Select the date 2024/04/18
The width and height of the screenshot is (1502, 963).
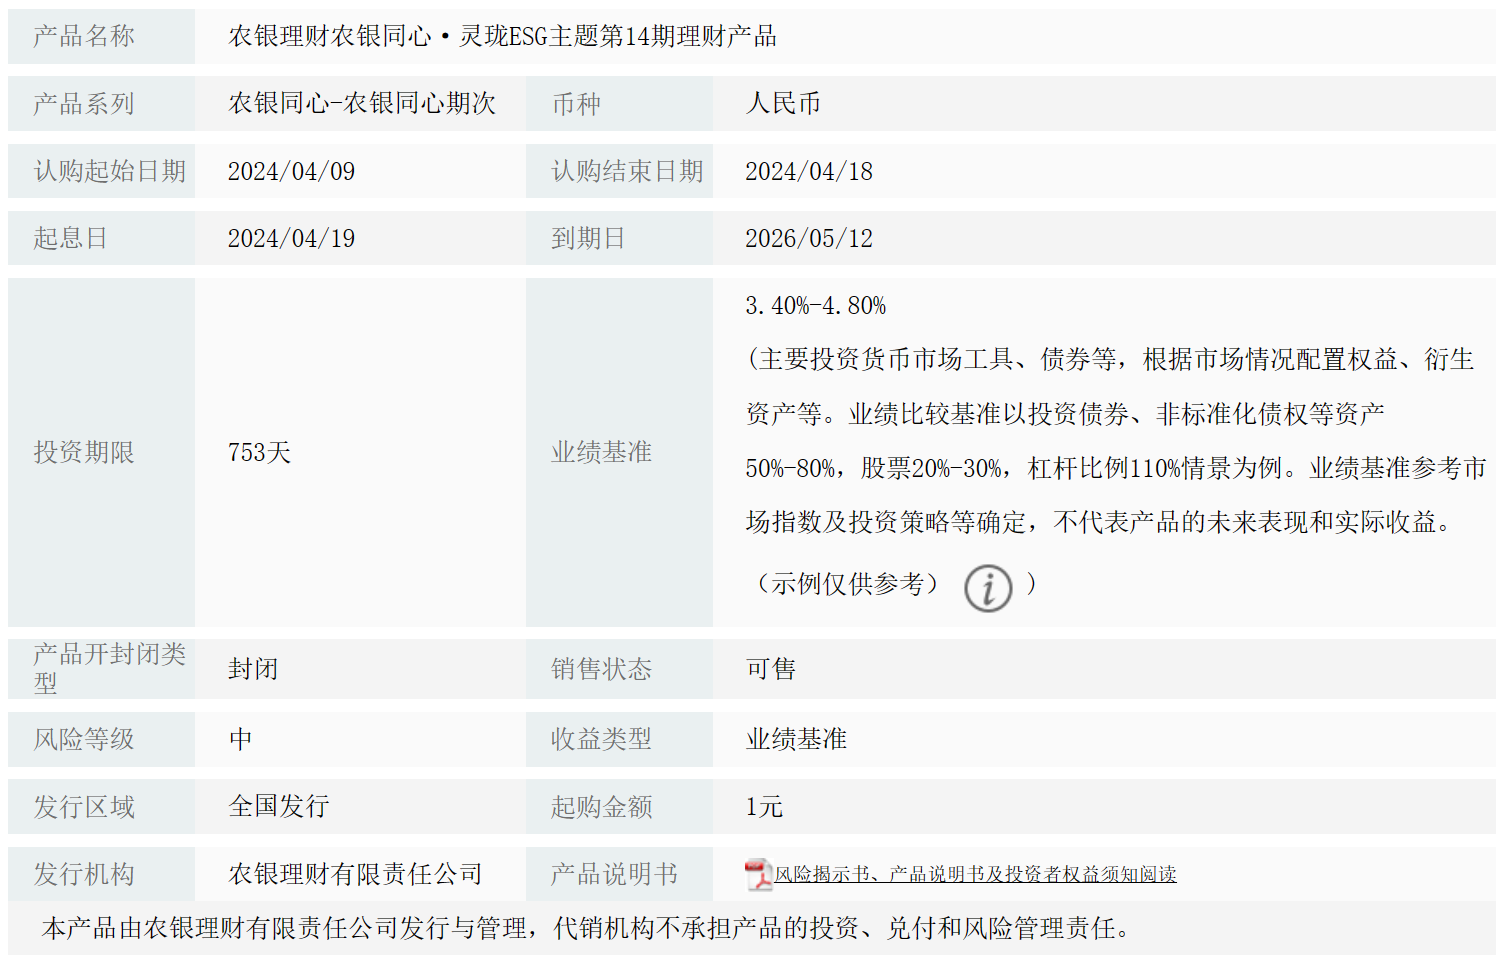point(809,171)
